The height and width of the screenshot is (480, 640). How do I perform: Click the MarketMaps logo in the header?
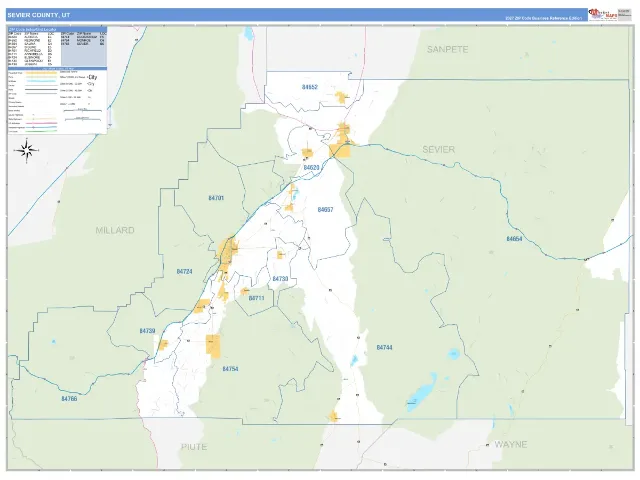[x=603, y=14]
